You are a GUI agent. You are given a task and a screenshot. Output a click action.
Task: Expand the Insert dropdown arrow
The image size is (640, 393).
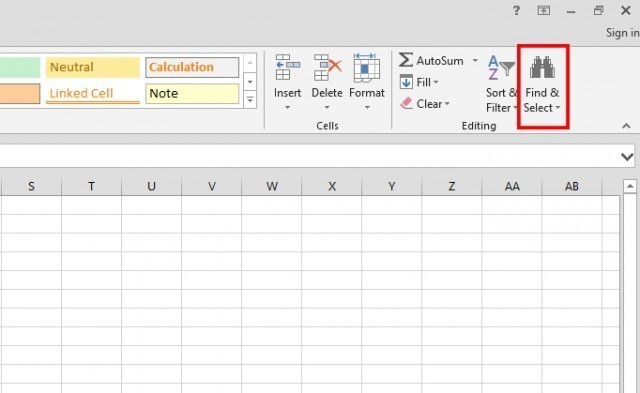pos(287,107)
